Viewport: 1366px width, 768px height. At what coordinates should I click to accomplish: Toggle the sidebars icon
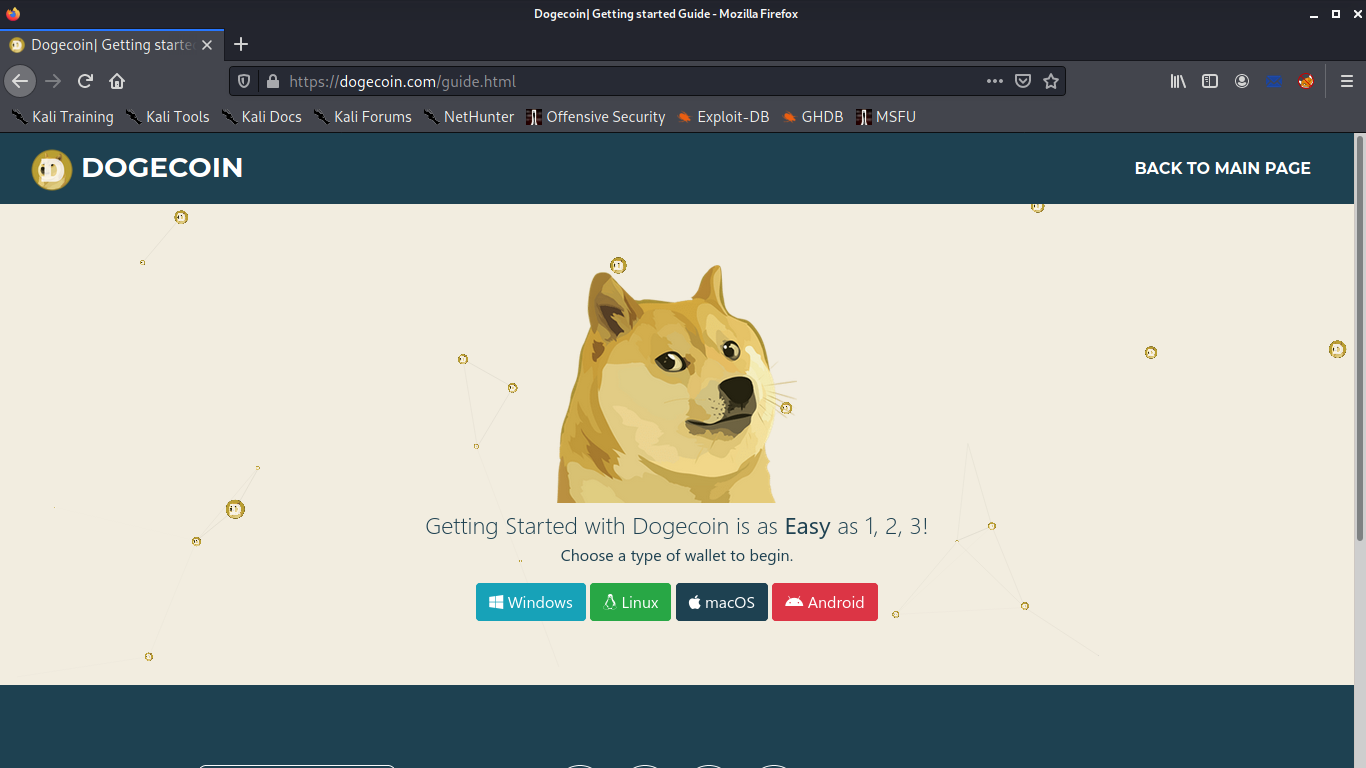[1210, 81]
